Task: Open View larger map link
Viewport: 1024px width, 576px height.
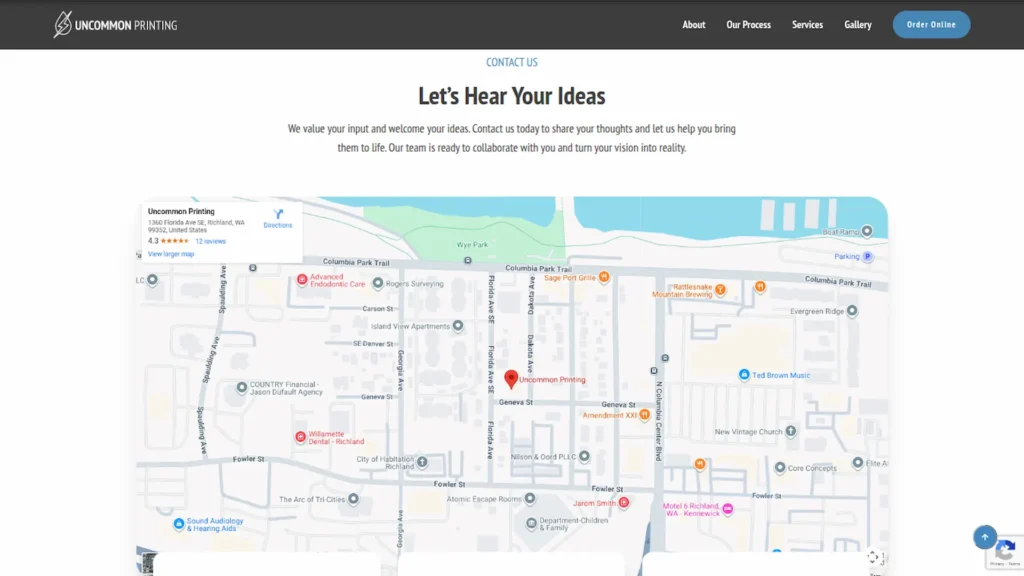Action: pos(171,254)
